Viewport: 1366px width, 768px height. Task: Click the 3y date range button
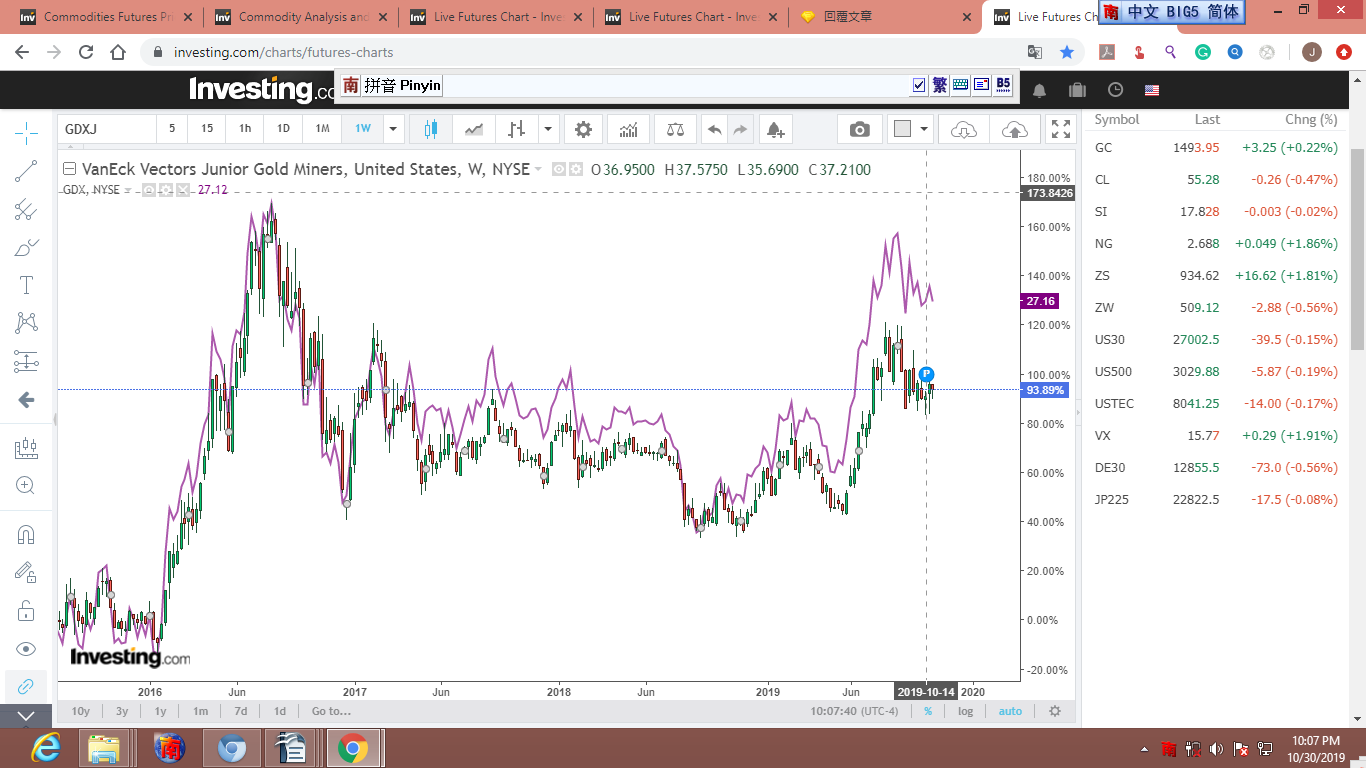click(122, 711)
